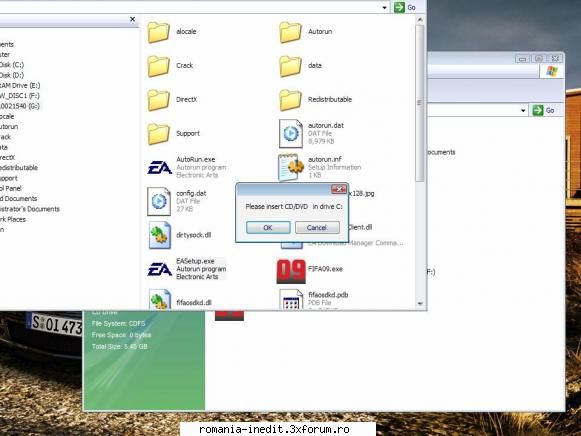Screen dimensions: 581x436
Task: Open address bar dropdown in front window
Action: click(385, 7)
